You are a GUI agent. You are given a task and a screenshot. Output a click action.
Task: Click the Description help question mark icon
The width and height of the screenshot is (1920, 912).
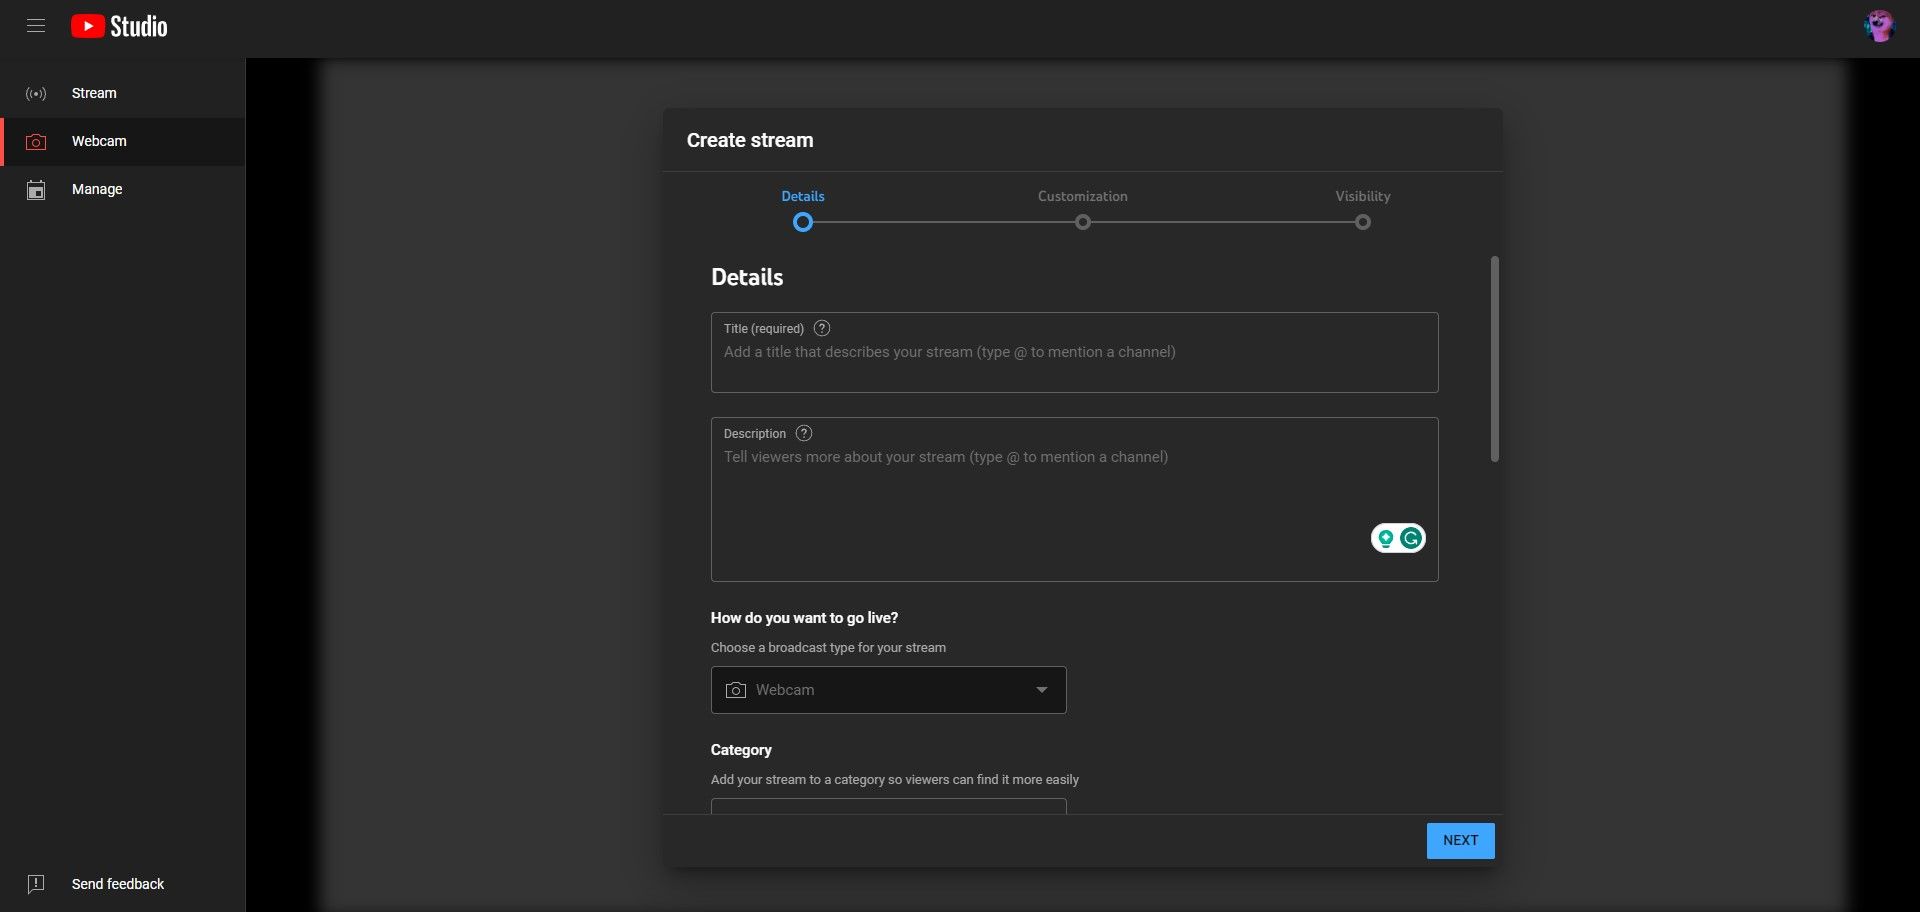[803, 433]
